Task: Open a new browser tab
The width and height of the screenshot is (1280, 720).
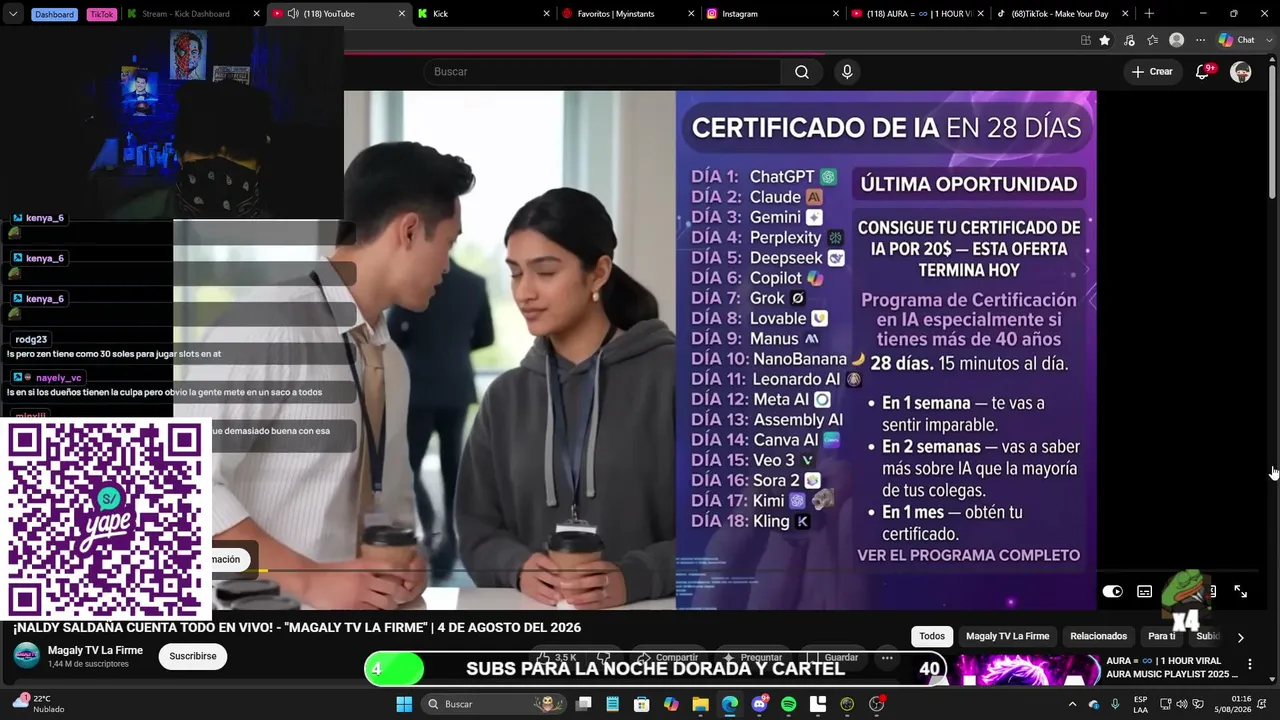Action: click(x=1149, y=14)
